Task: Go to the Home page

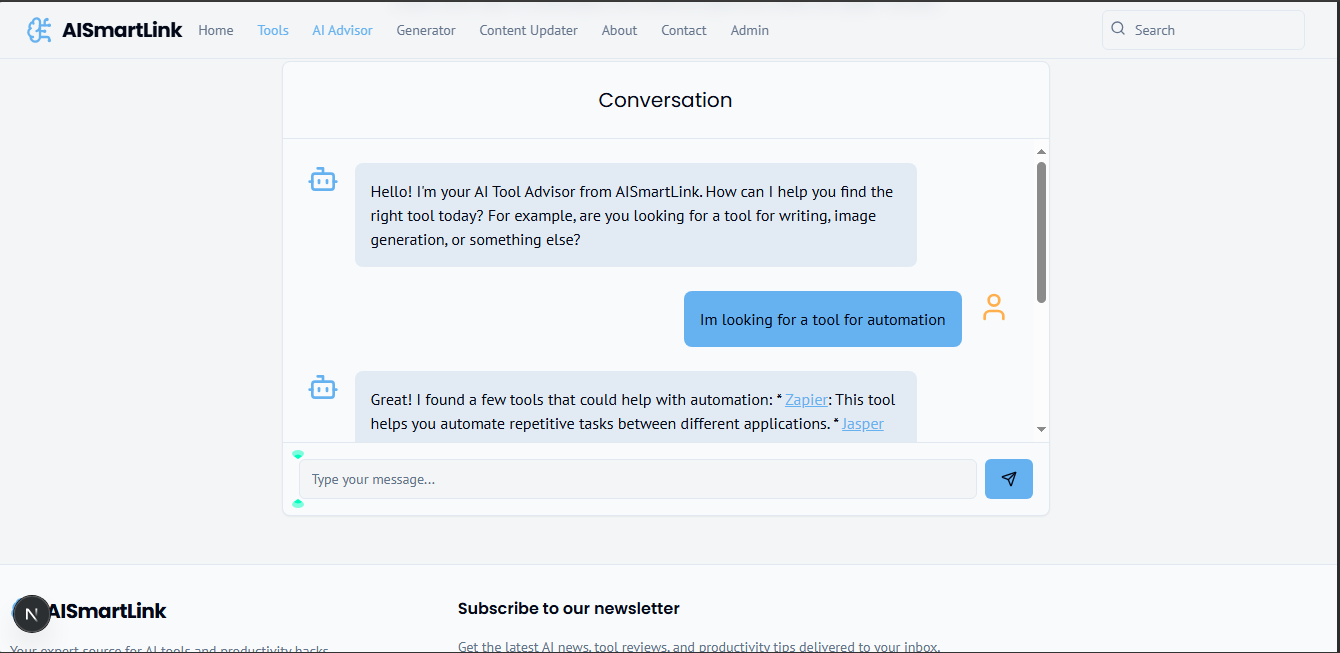Action: [x=215, y=30]
